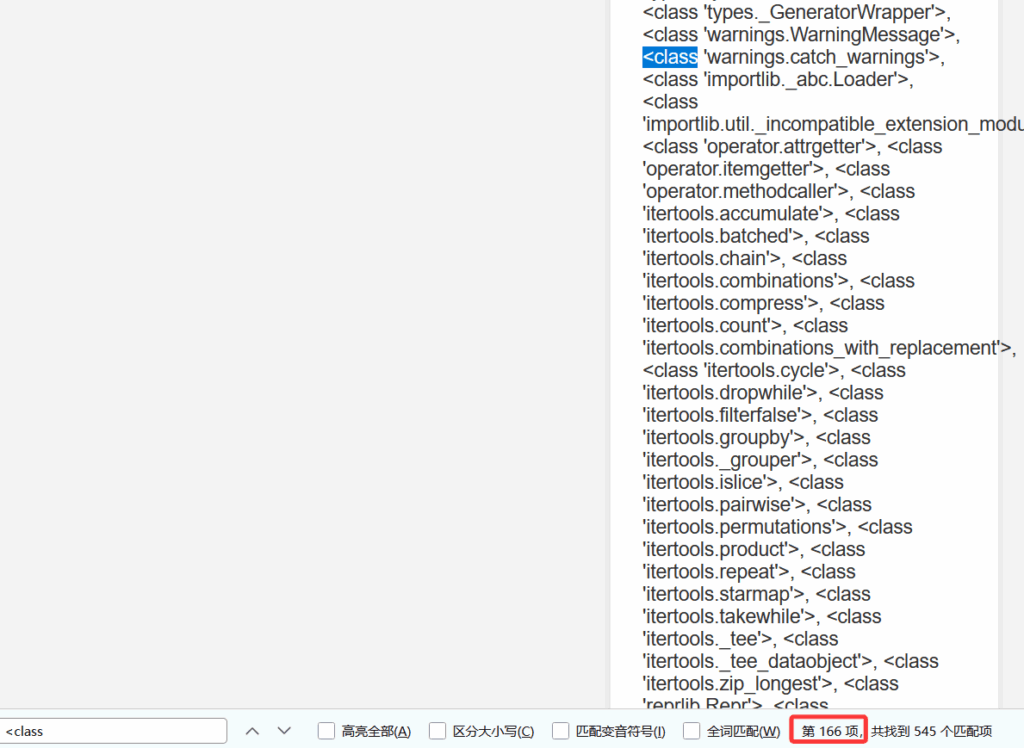The image size is (1024, 748).
Task: Click the "共找到 545 个匹配项" status text
Action: [931, 731]
